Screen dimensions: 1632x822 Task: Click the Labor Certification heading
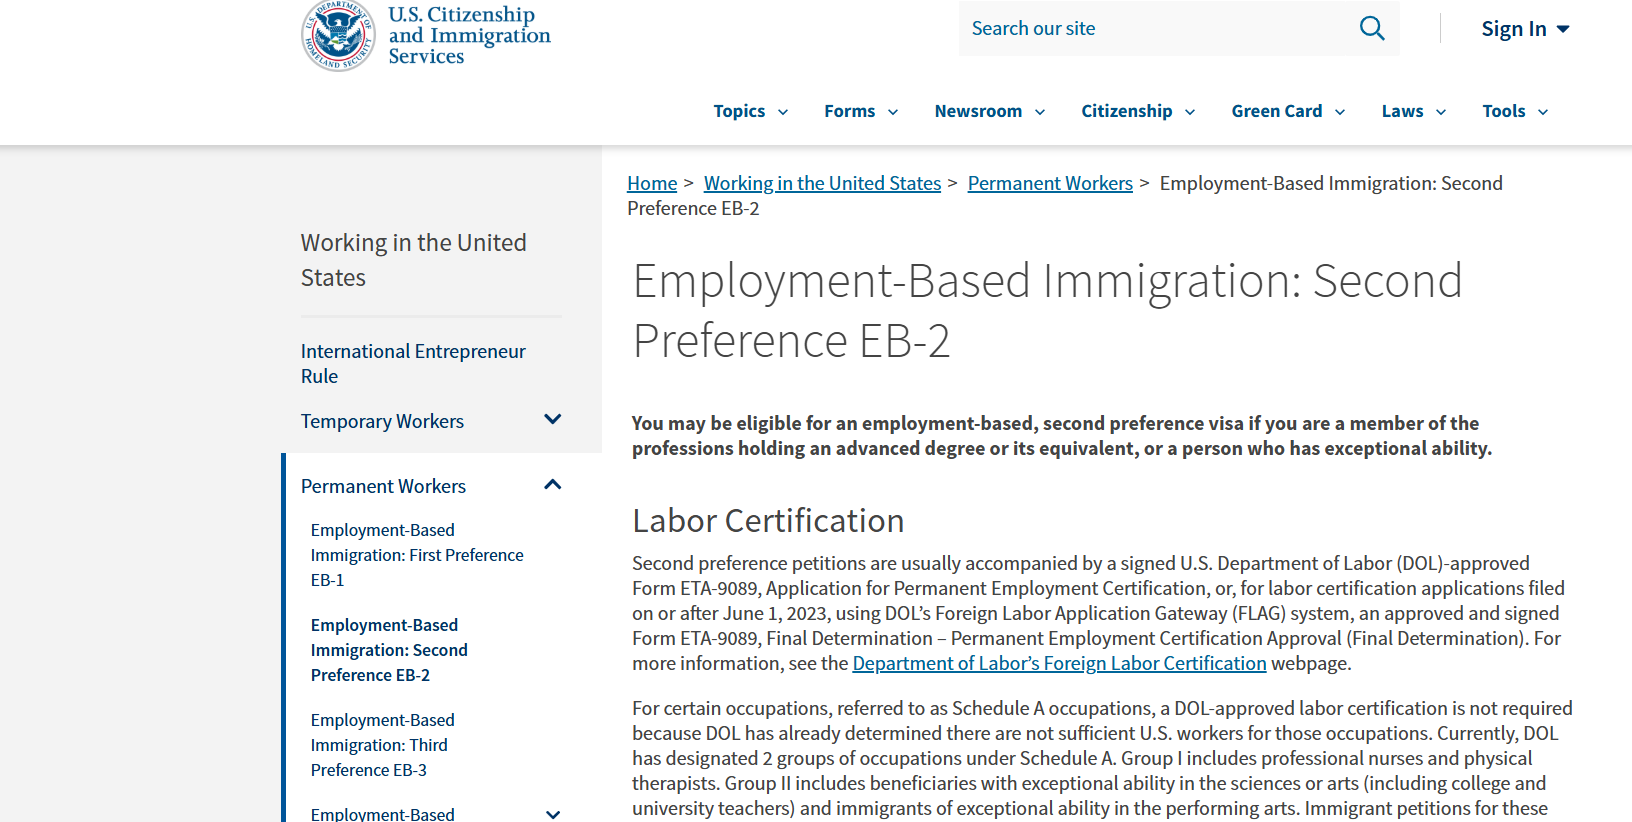pos(768,521)
